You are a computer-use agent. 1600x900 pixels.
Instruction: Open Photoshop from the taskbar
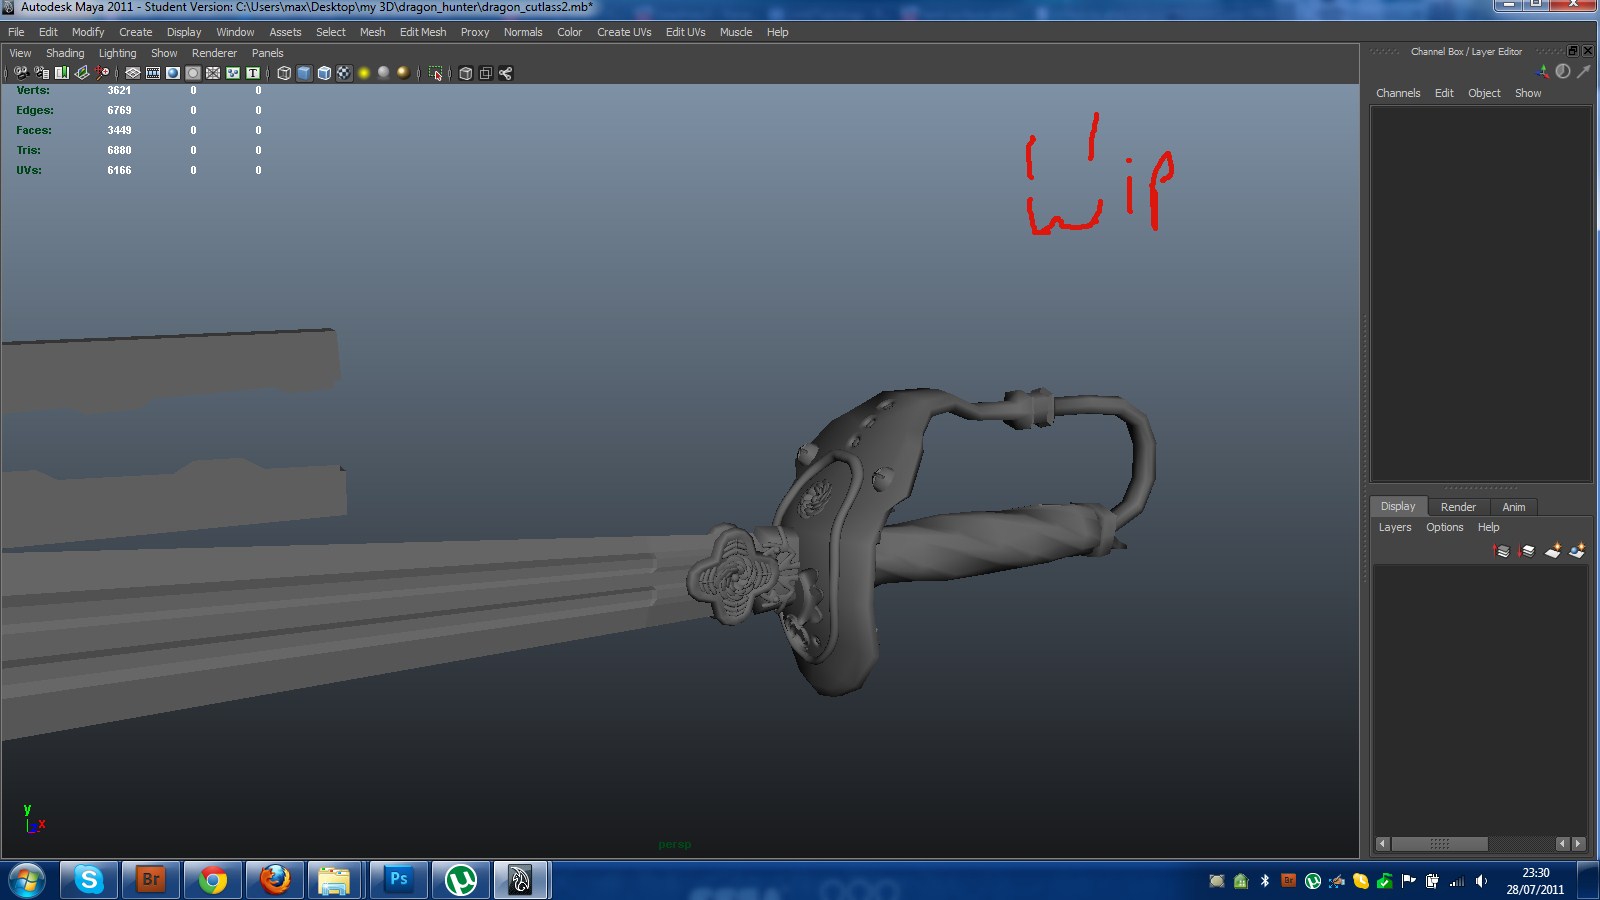(399, 880)
